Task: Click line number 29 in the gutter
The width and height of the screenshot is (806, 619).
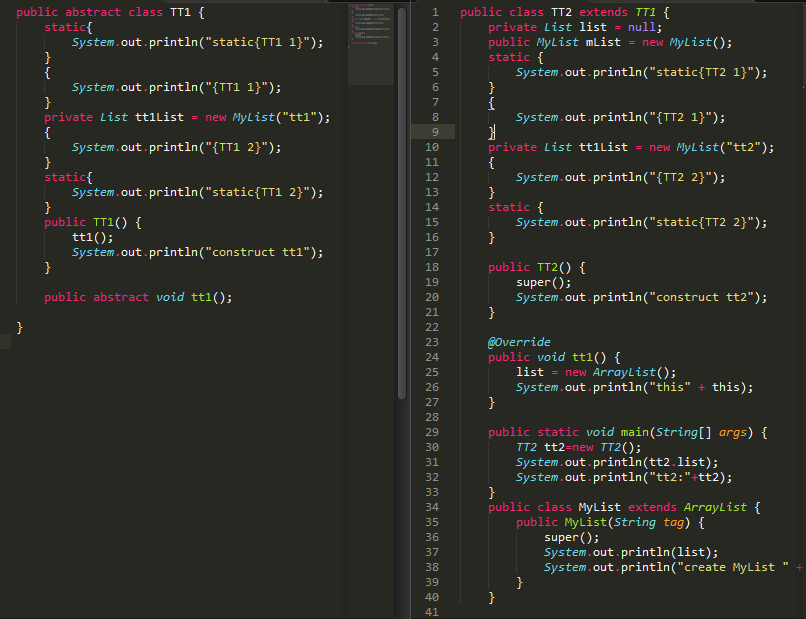Action: [432, 432]
